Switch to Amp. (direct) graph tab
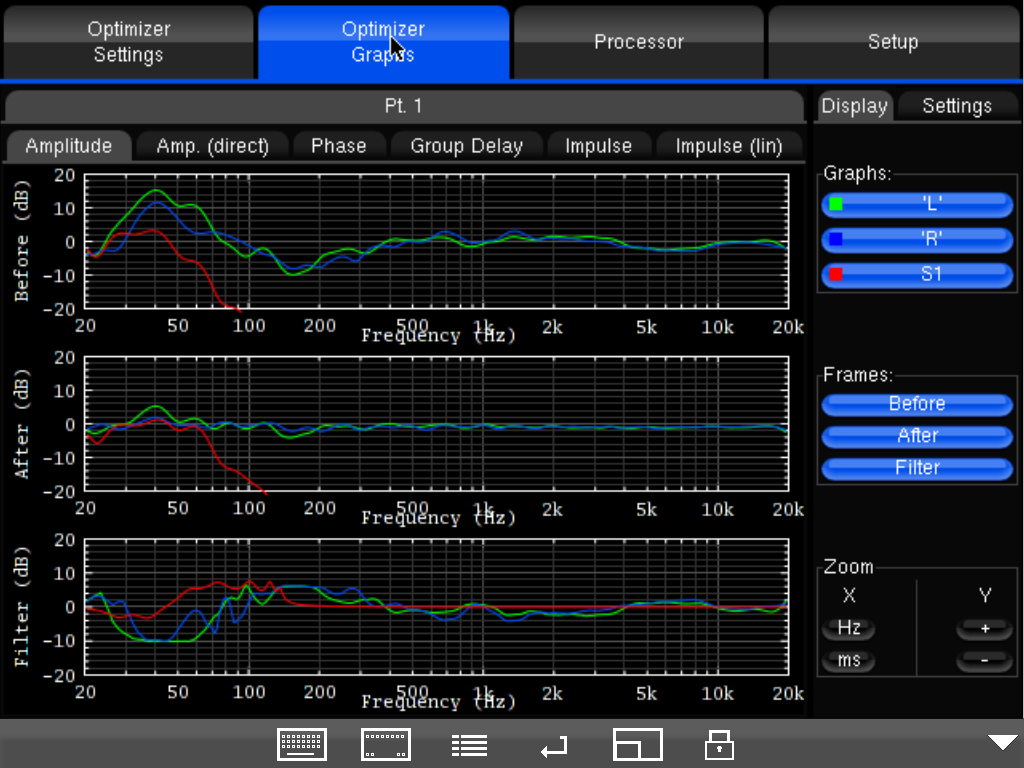The height and width of the screenshot is (768, 1024). (212, 146)
